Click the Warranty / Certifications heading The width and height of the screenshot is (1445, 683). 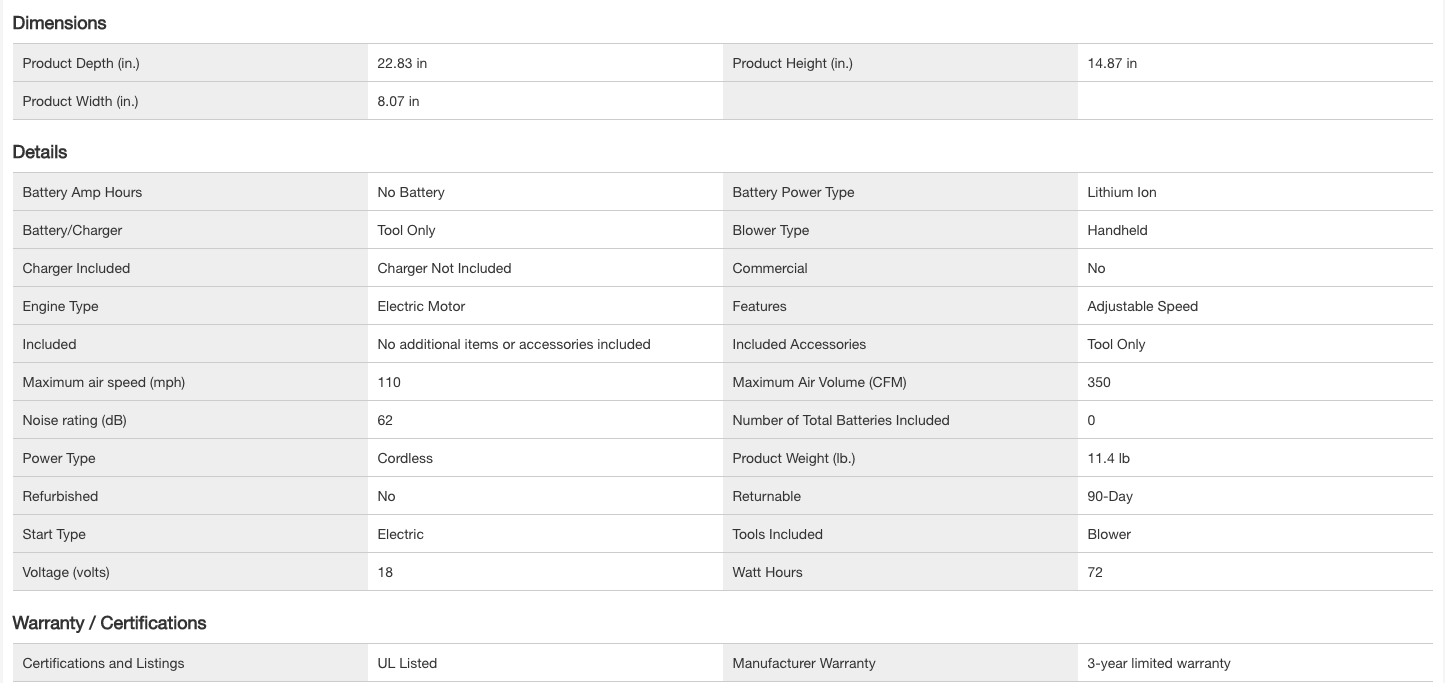pyautogui.click(x=109, y=623)
